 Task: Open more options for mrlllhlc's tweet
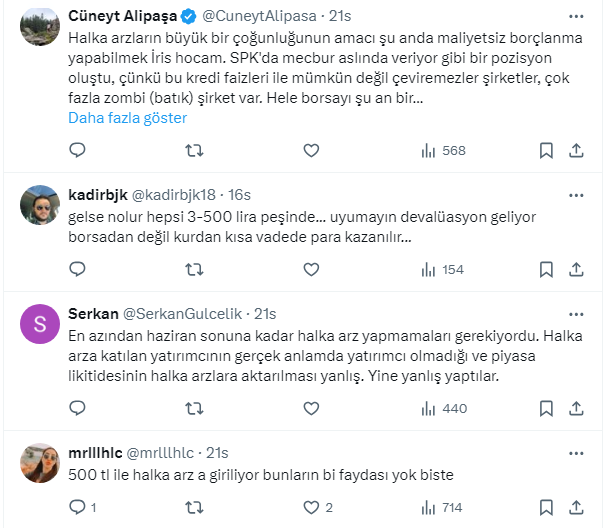tap(576, 452)
